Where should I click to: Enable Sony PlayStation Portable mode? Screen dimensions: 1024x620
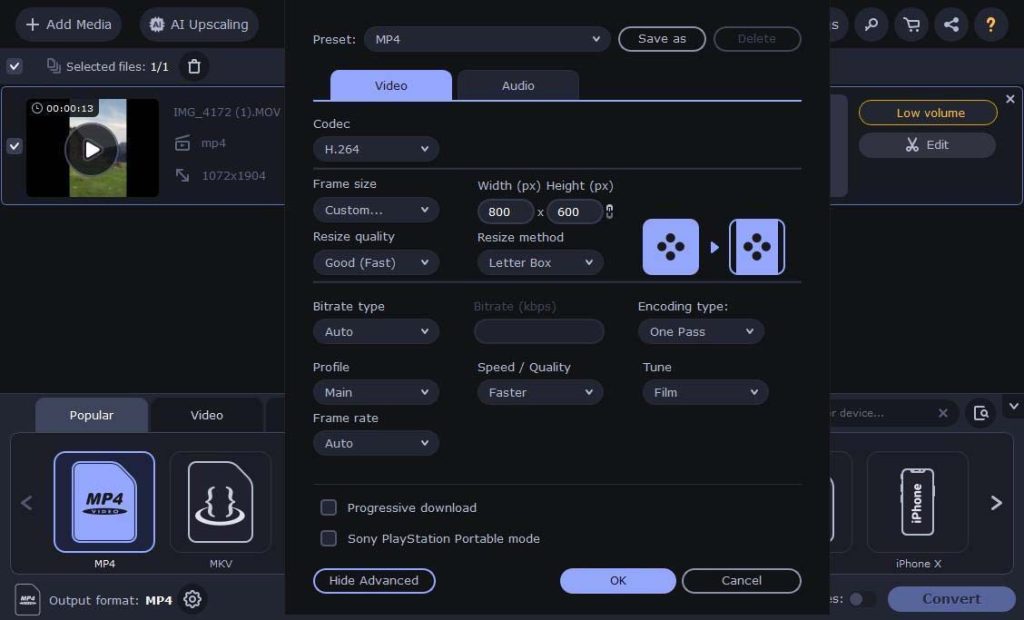coord(328,538)
